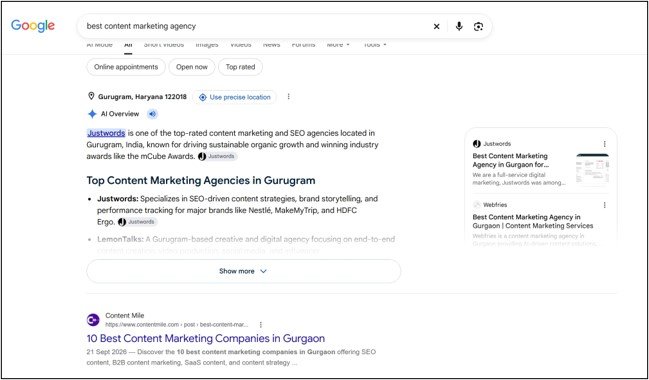Apply the Open now filter chip

192,67
